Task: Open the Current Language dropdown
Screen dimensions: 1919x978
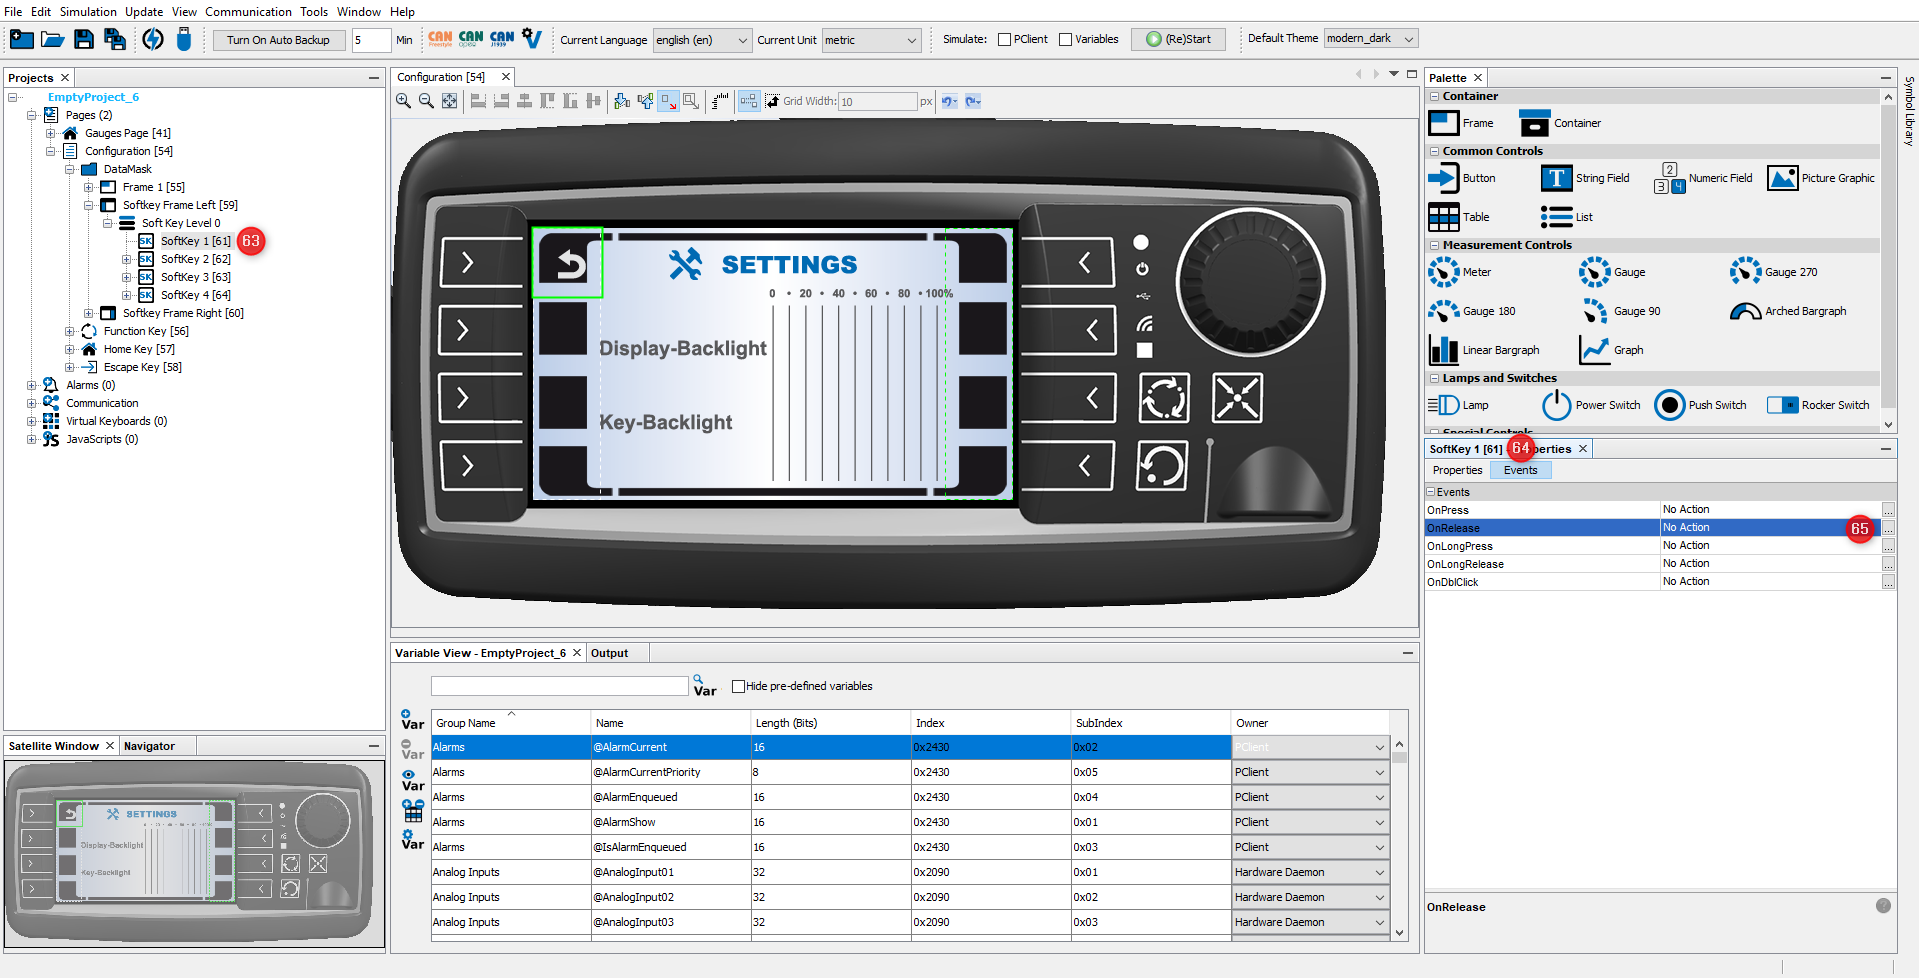Action: [701, 40]
